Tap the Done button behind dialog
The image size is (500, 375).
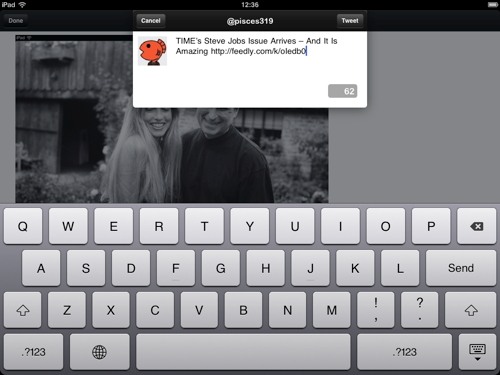[x=16, y=21]
